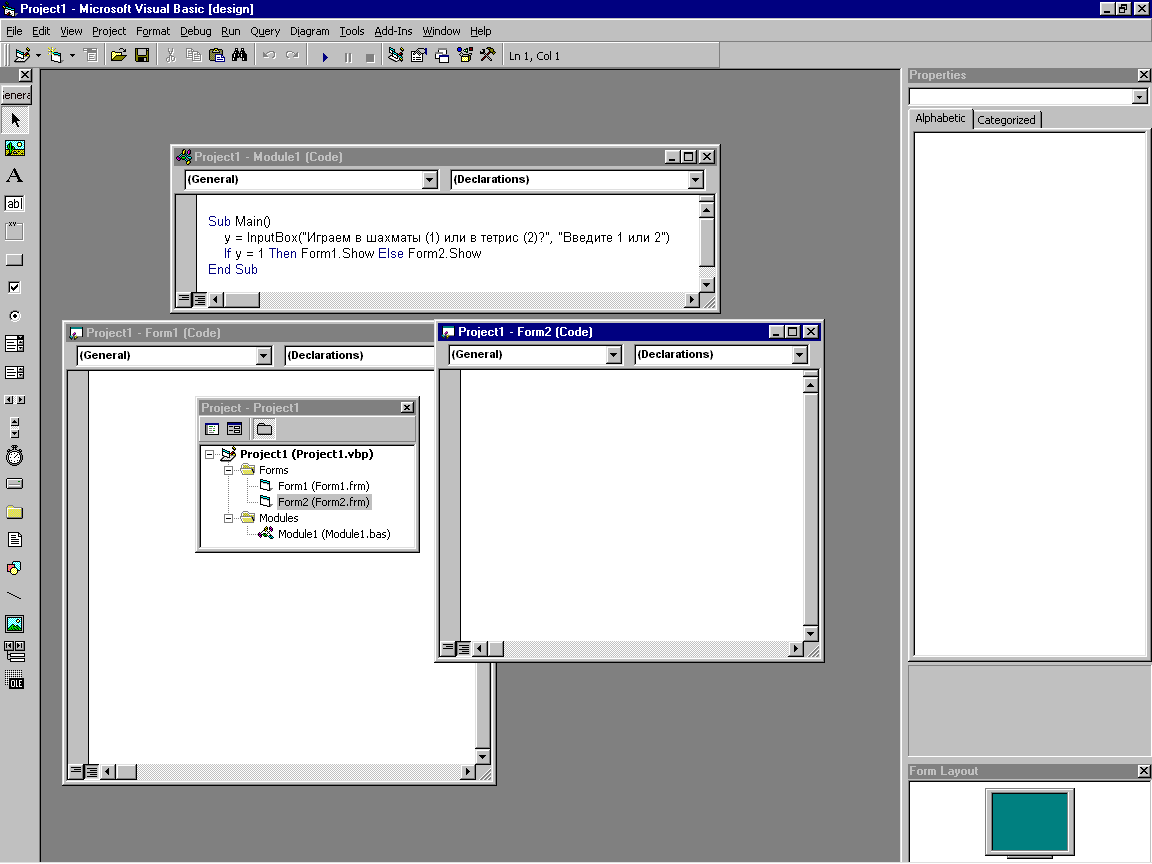1152x864 pixels.
Task: Open the Menu Editor toolbar icon
Action: tap(90, 55)
